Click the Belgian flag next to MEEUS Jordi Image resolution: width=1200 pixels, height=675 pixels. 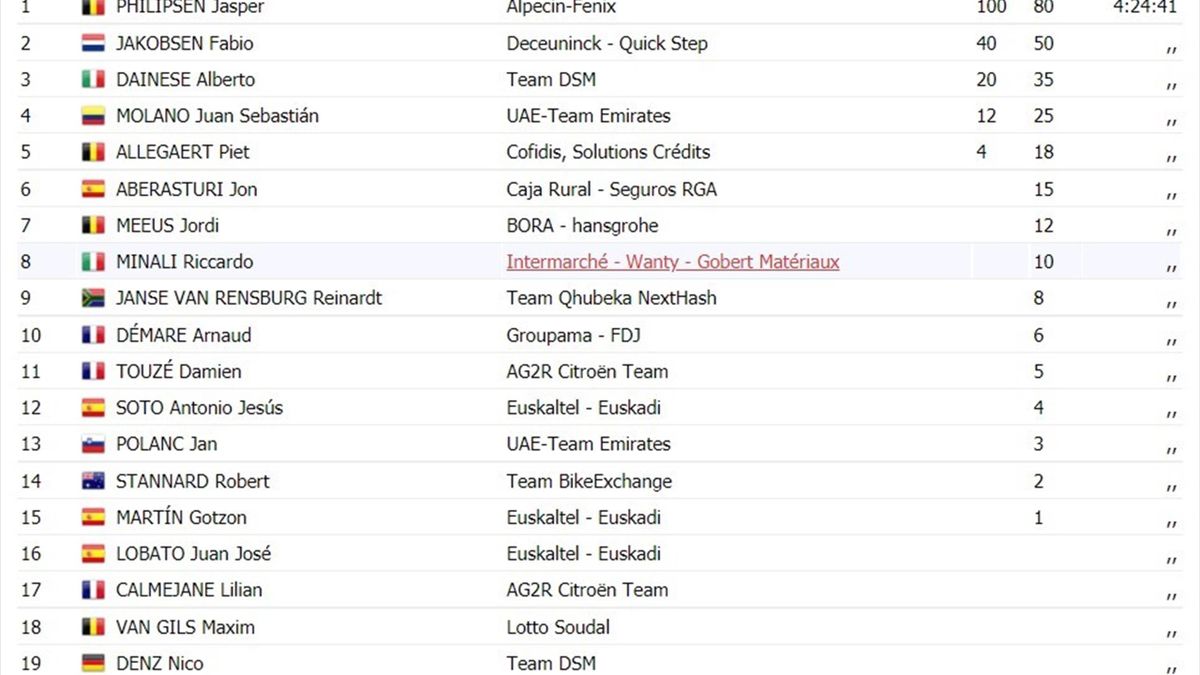(x=93, y=226)
